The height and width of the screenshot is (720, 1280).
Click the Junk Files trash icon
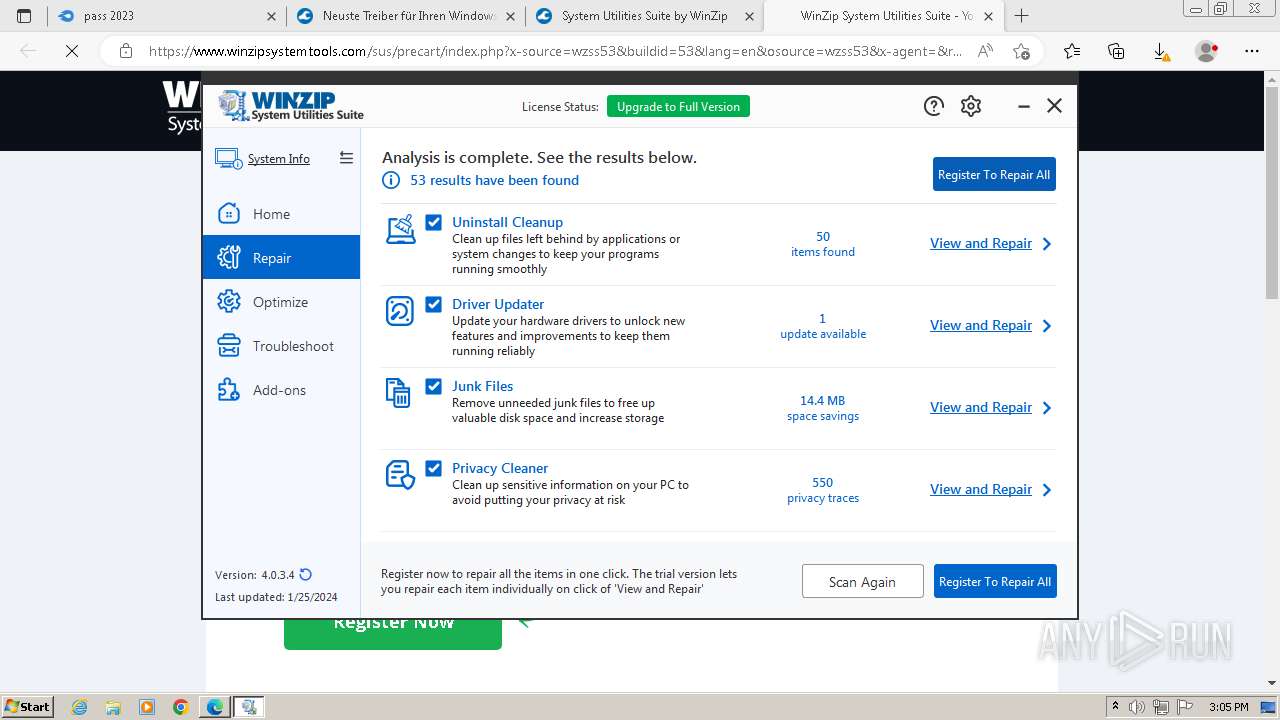[398, 393]
